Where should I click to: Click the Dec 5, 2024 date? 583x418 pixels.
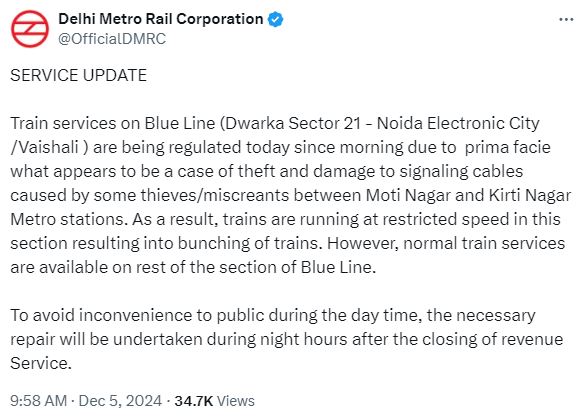point(120,401)
